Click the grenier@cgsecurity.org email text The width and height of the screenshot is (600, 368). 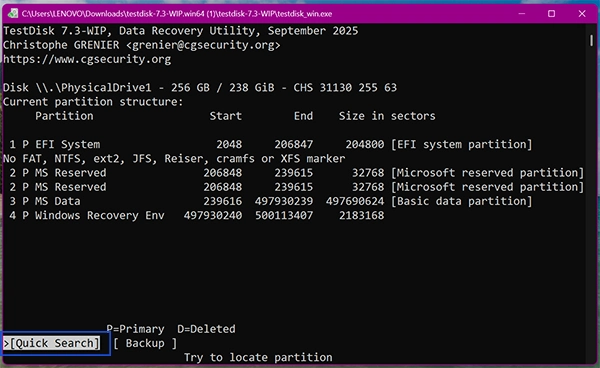pos(203,45)
